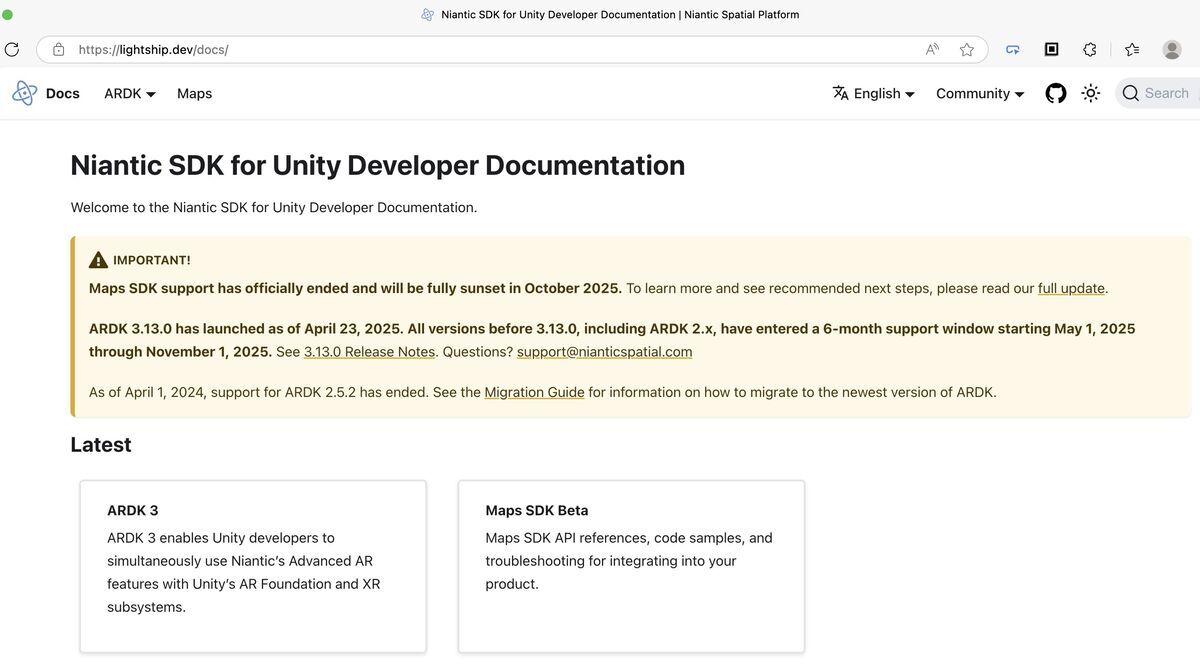
Task: Click the blue media cast toolbar icon
Action: pos(1013,49)
